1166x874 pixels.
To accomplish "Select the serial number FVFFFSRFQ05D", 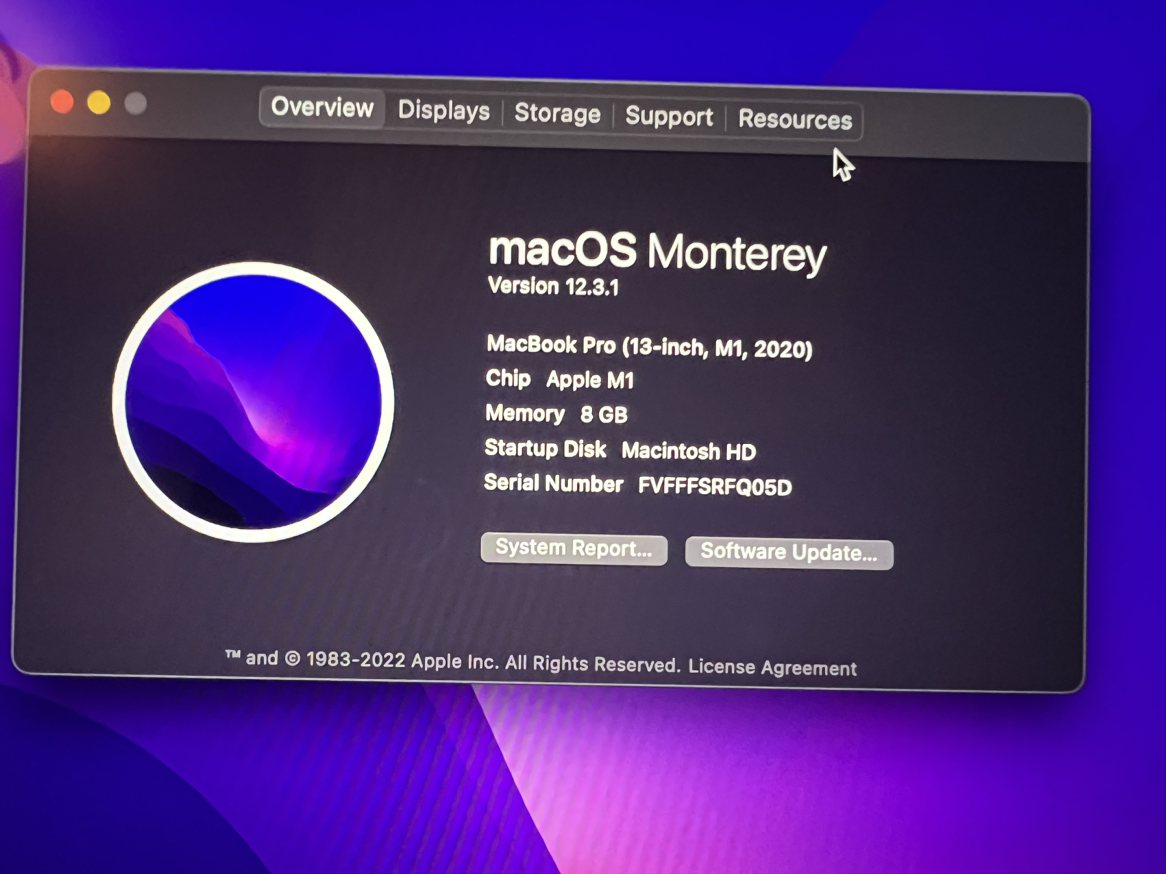I will pyautogui.click(x=715, y=486).
